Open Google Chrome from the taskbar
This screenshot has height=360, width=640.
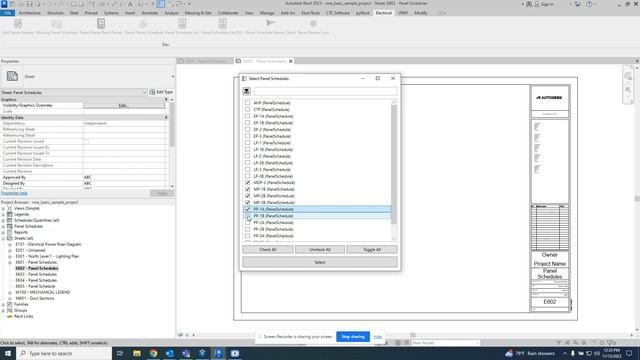tap(153, 353)
